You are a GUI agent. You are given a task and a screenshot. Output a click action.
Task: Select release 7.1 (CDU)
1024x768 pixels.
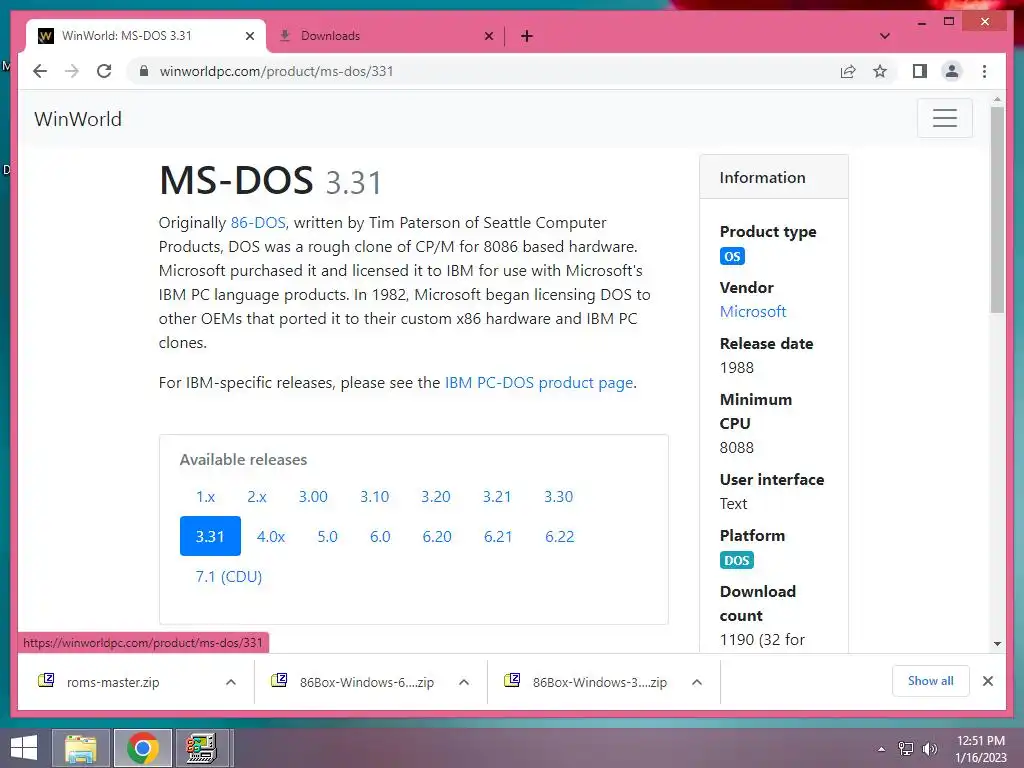coord(229,576)
